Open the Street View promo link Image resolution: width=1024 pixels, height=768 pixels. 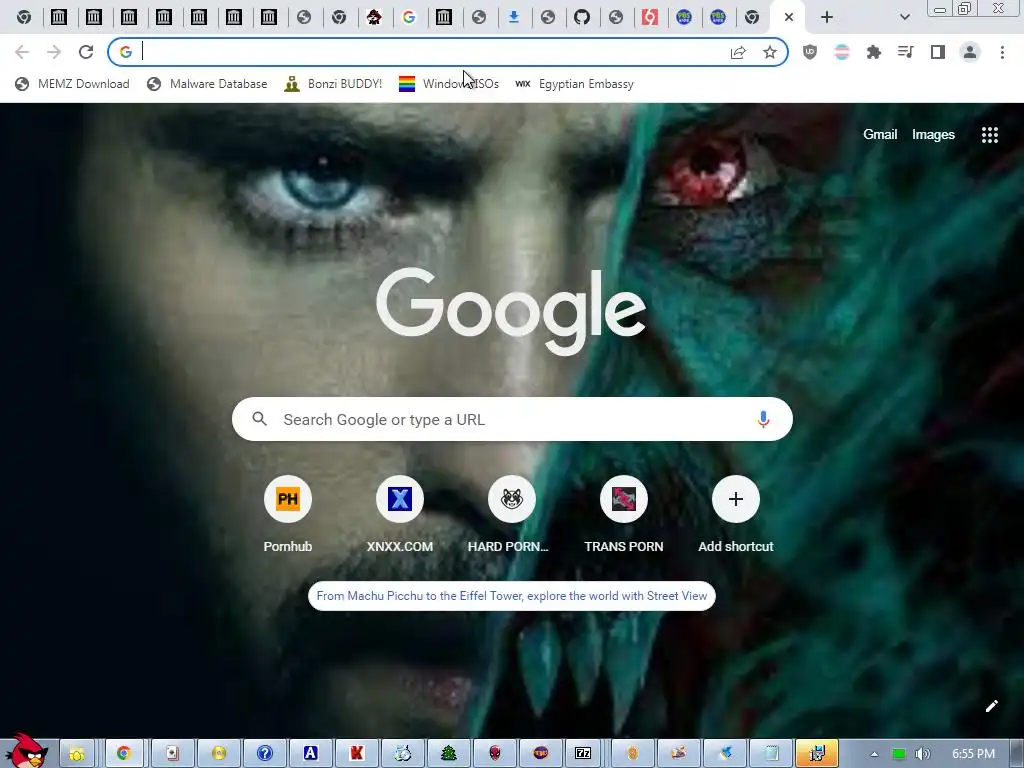pyautogui.click(x=512, y=596)
